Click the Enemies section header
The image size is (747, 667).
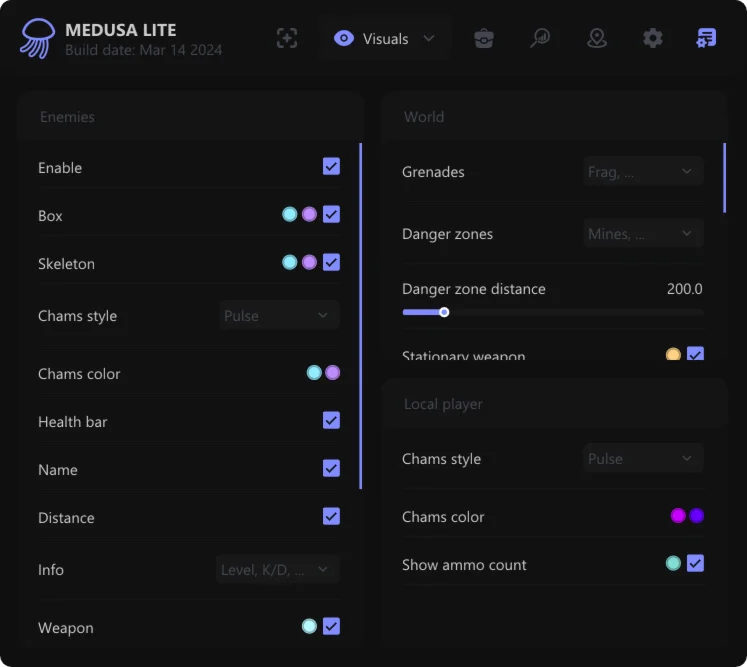coord(67,117)
